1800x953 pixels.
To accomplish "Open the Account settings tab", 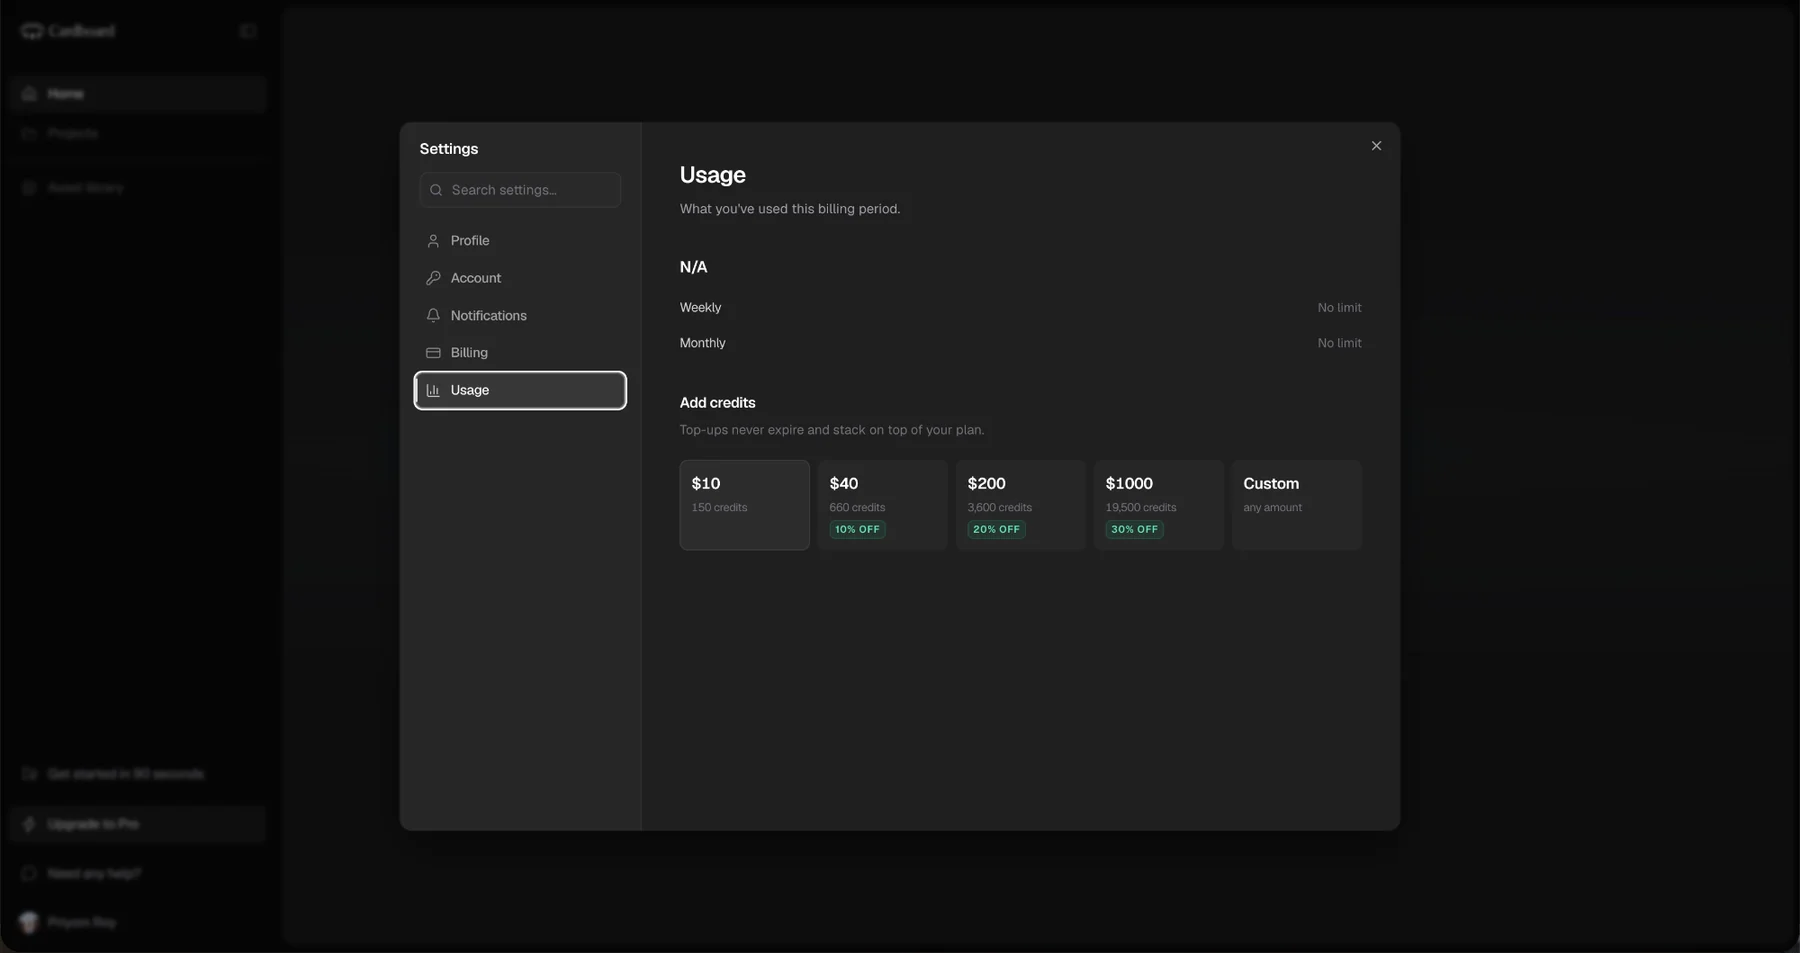I will point(520,278).
